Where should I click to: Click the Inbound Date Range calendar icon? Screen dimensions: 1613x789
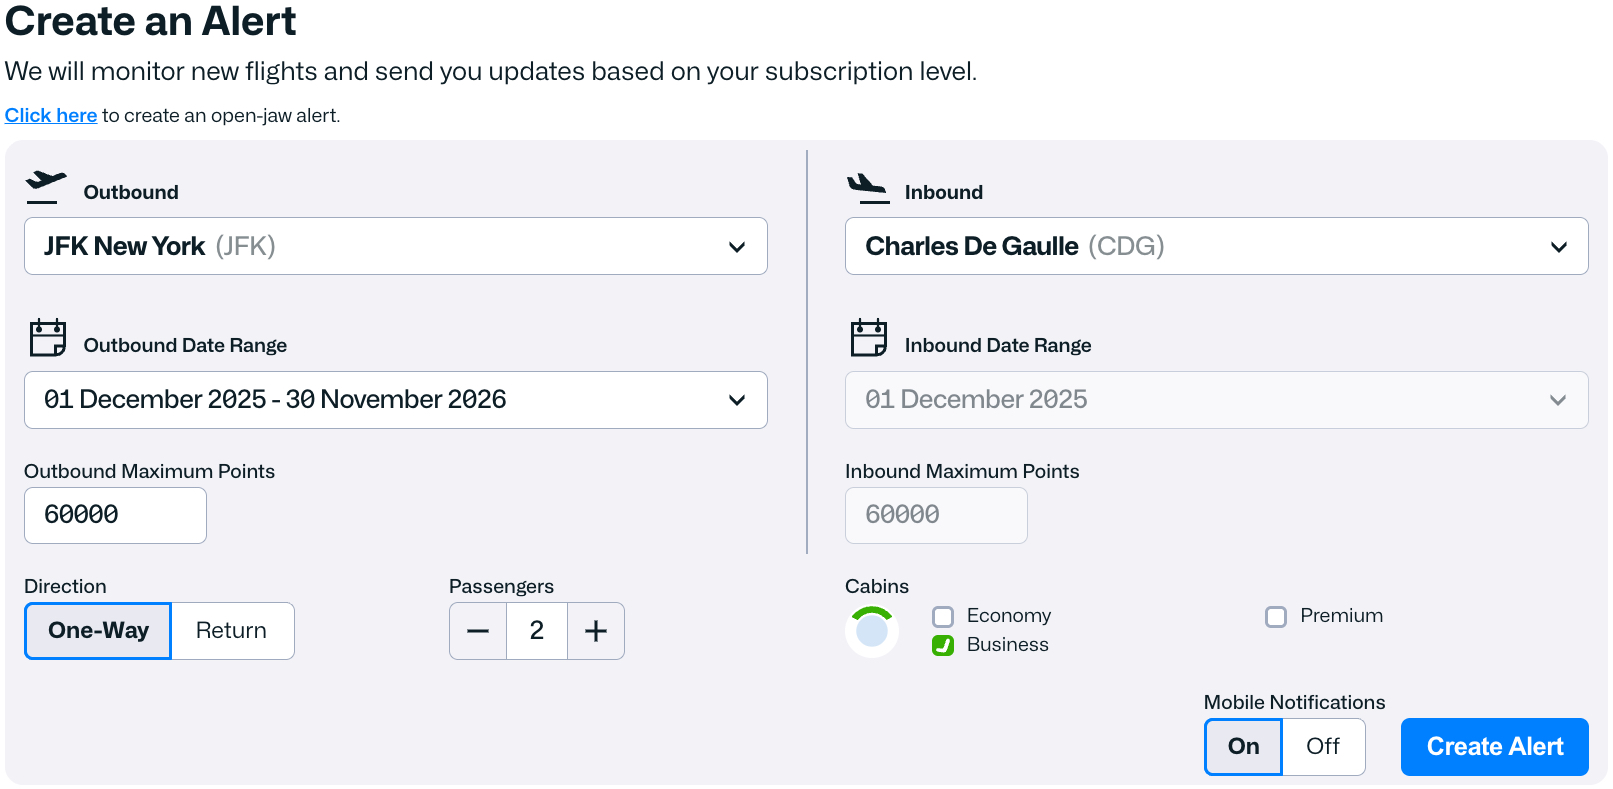pyautogui.click(x=870, y=339)
